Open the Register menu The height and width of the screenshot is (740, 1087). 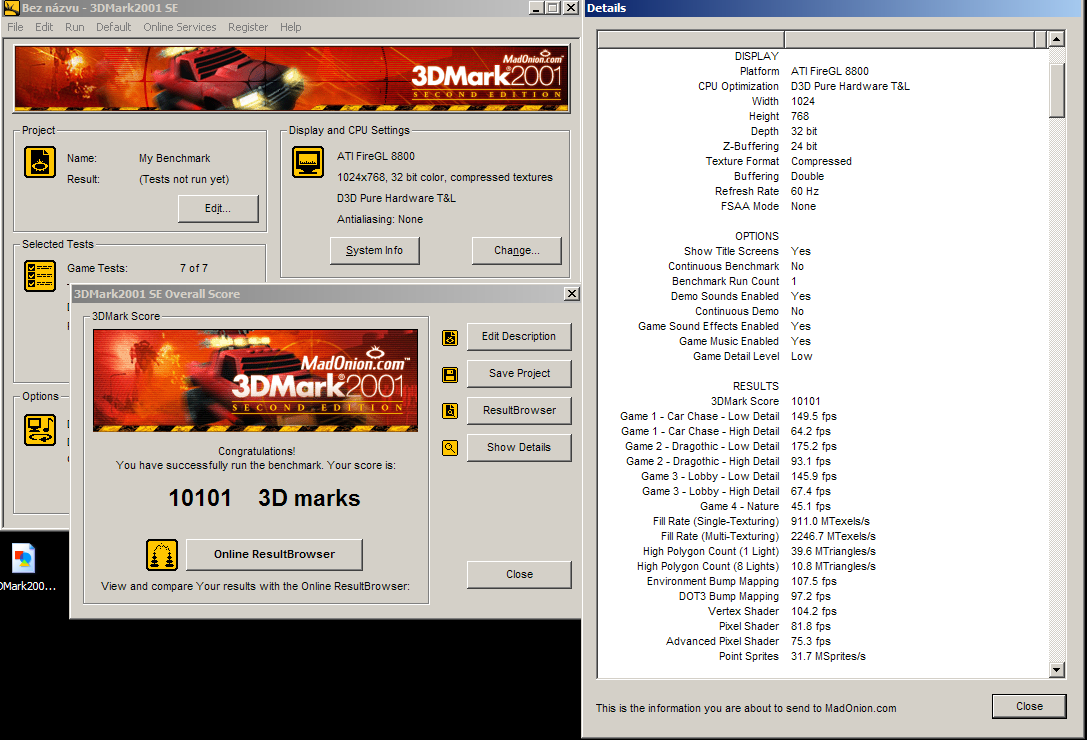tap(248, 27)
